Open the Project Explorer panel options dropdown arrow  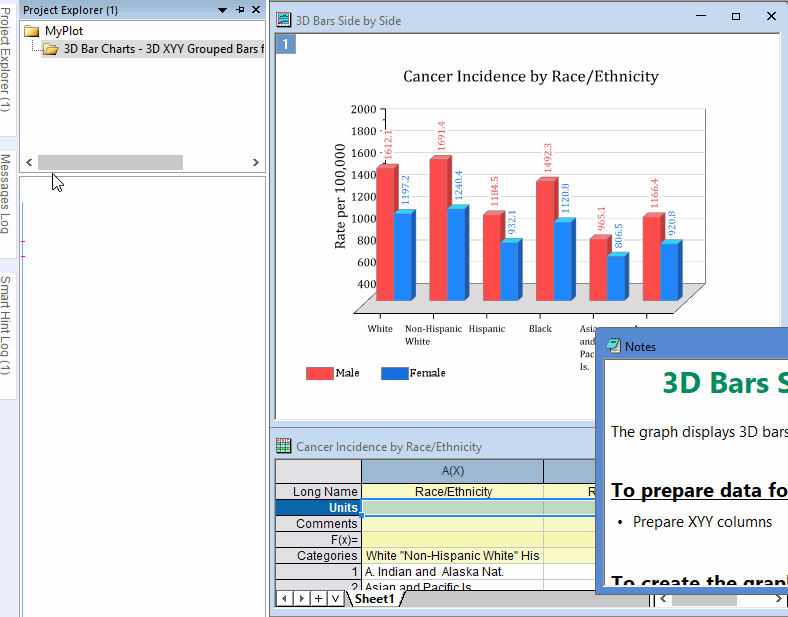pos(222,10)
